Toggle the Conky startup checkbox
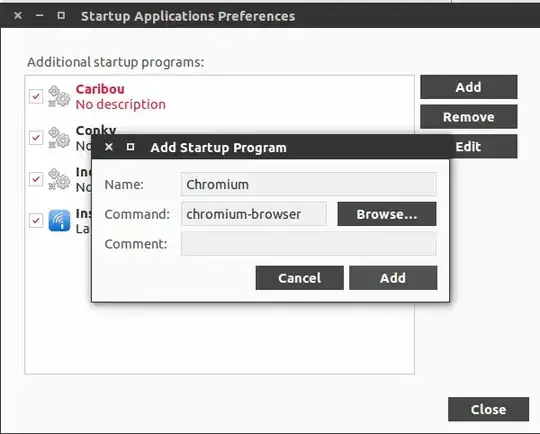Image resolution: width=540 pixels, height=434 pixels. tap(36, 138)
